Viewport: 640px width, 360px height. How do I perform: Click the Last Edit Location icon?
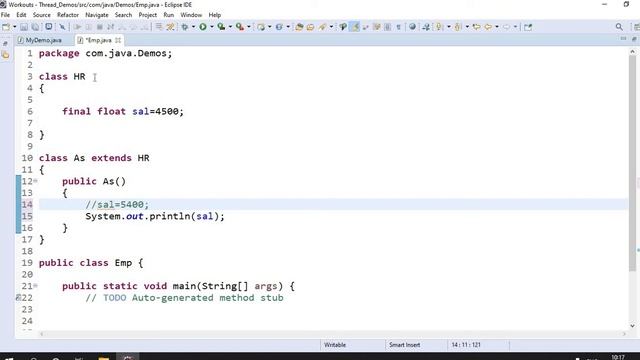tap(476, 27)
